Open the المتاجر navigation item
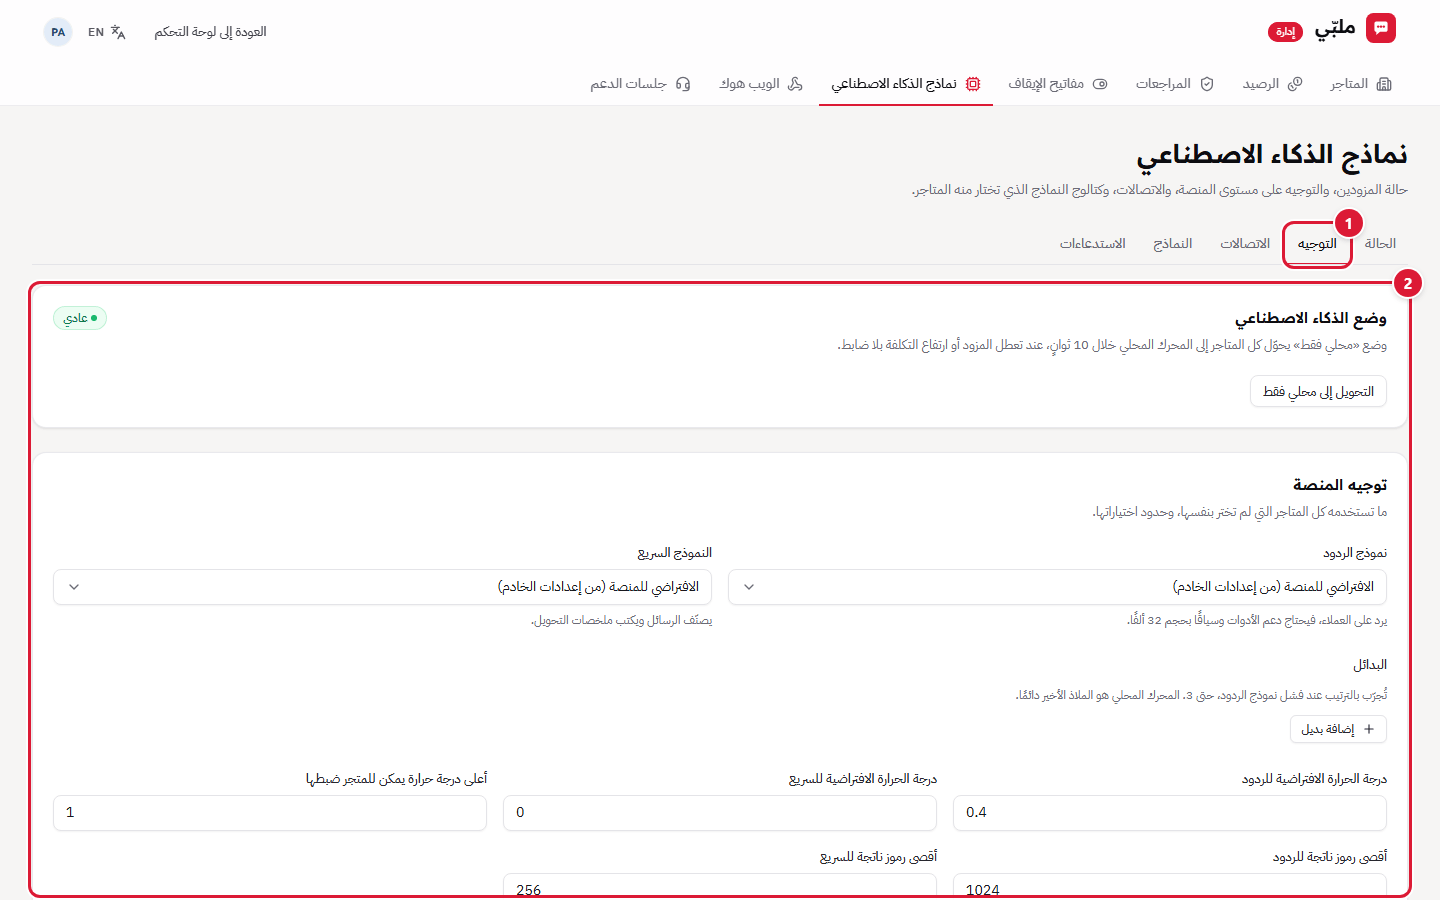 pyautogui.click(x=1361, y=84)
